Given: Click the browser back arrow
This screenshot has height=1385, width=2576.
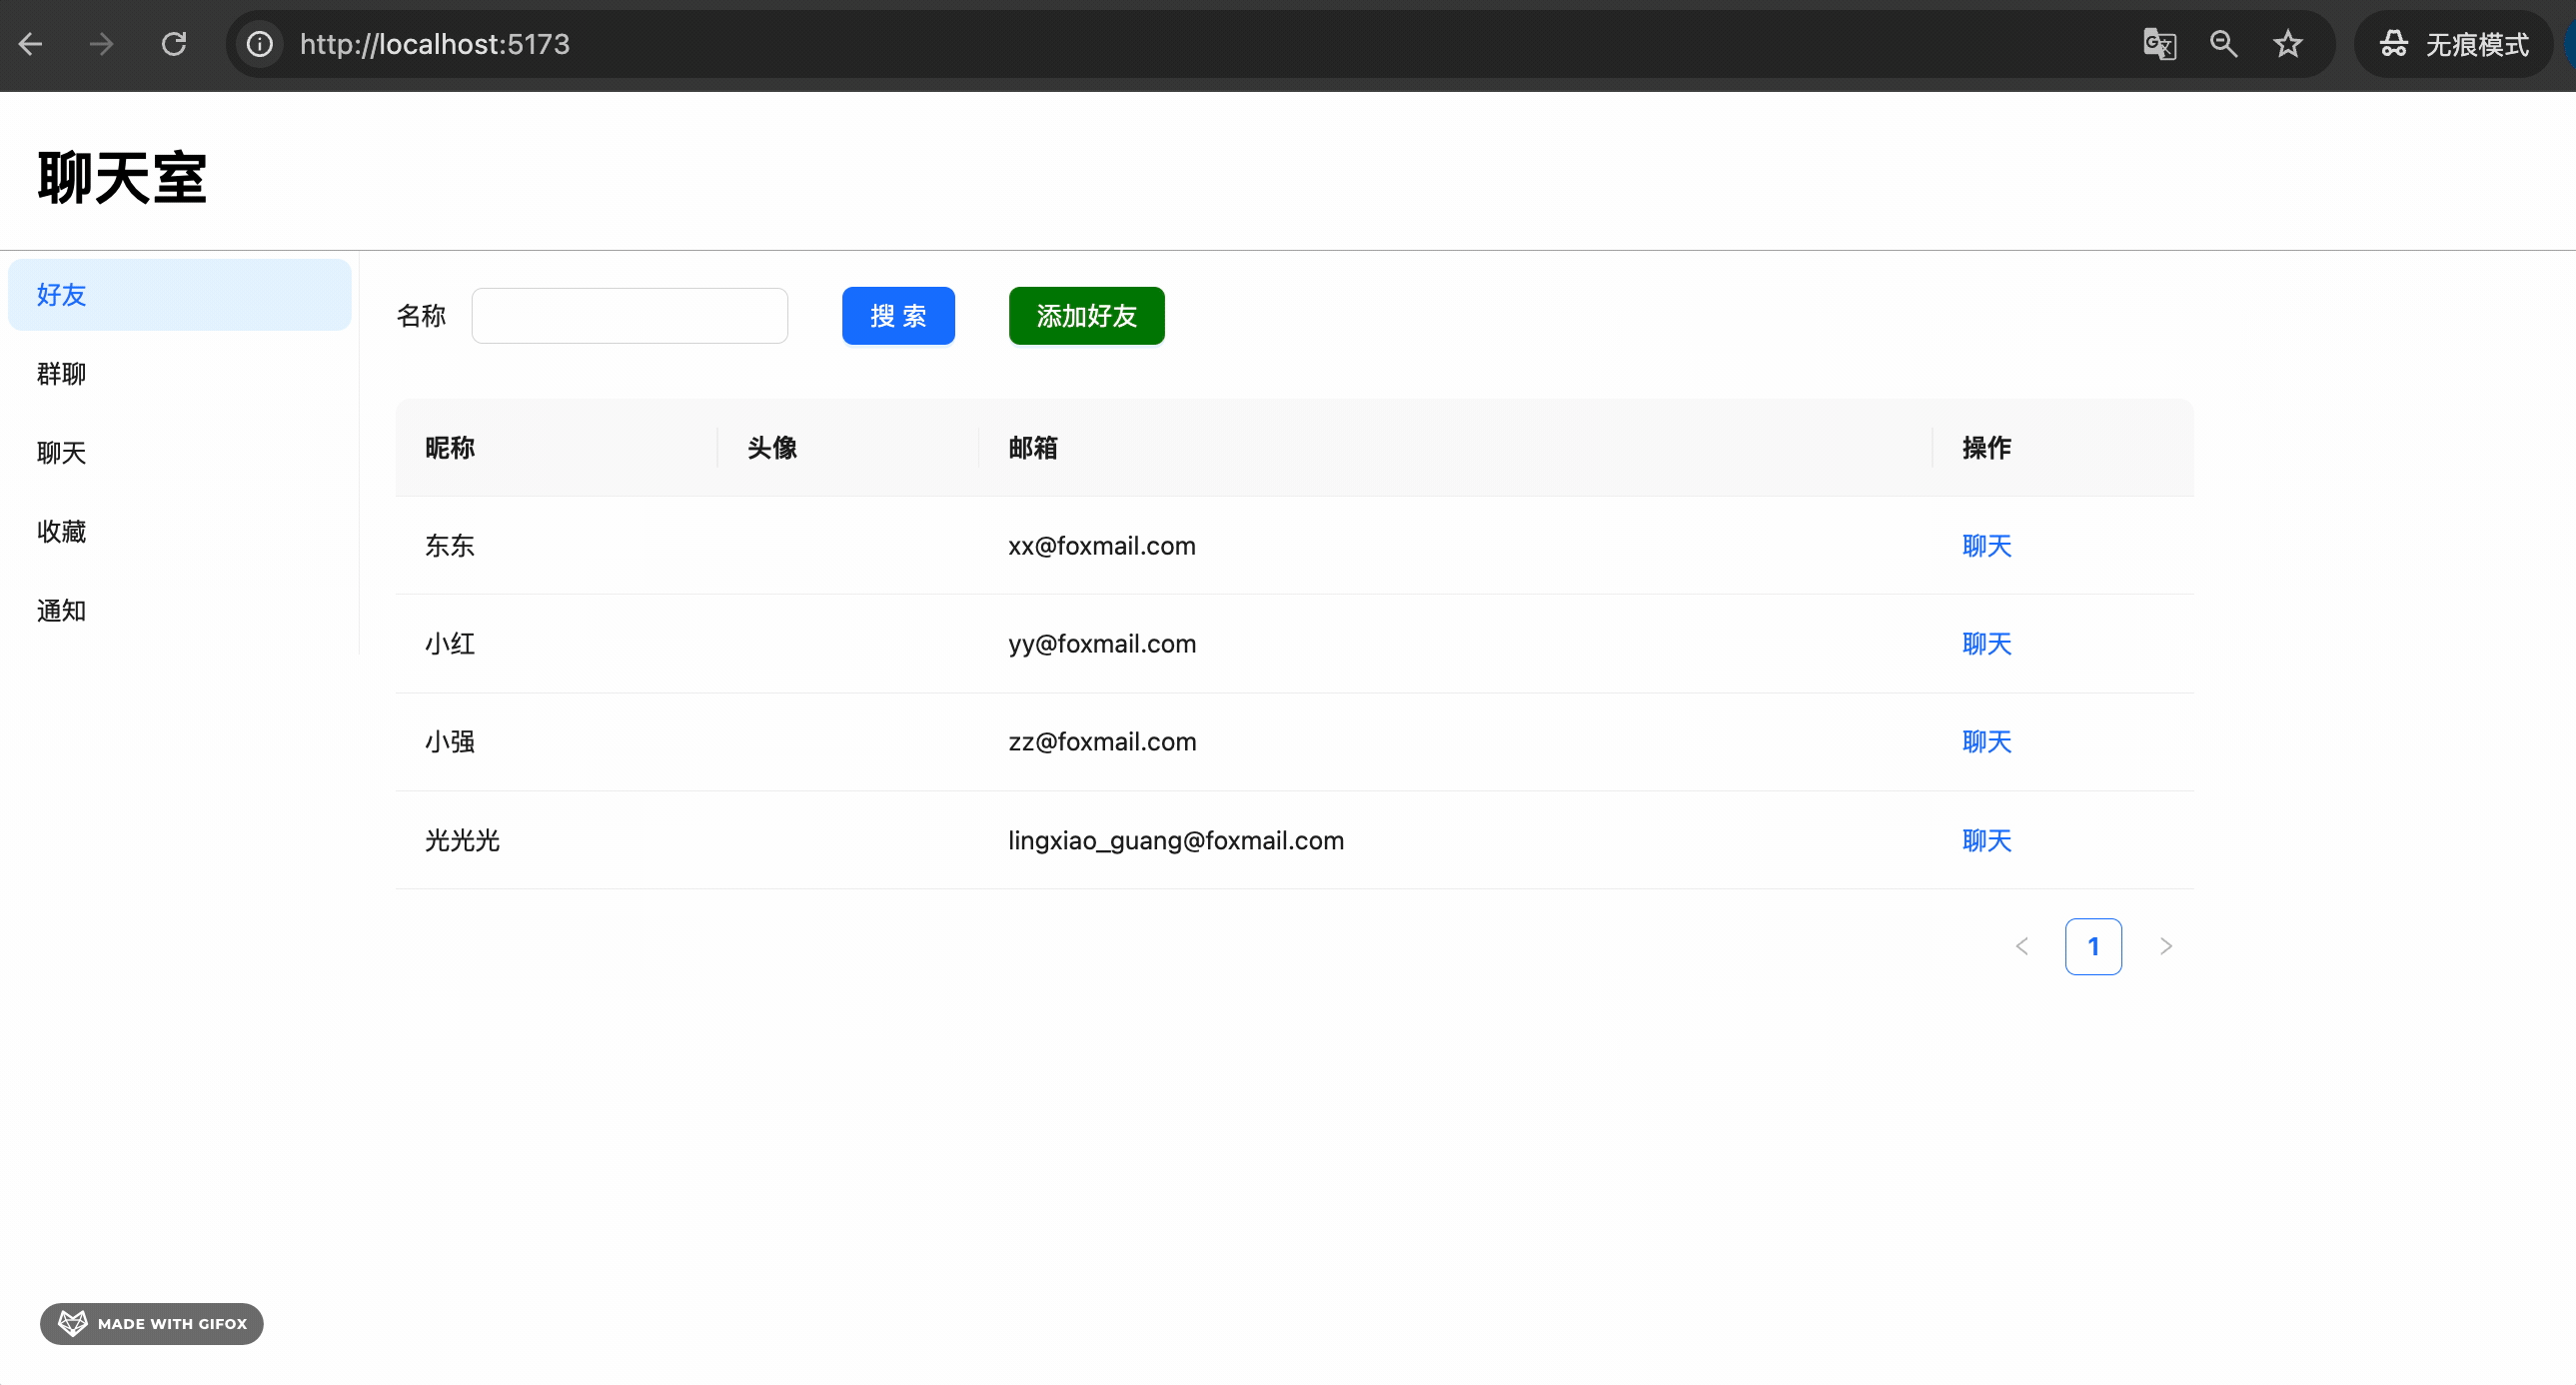Looking at the screenshot, I should click(31, 44).
